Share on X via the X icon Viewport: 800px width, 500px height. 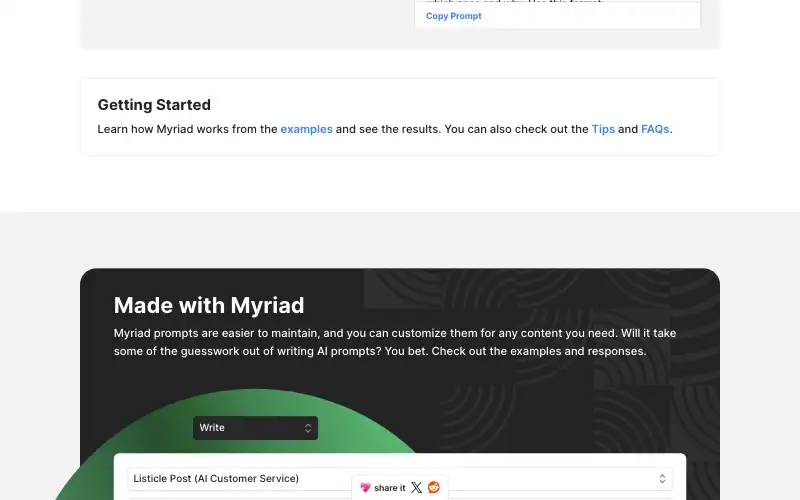416,488
